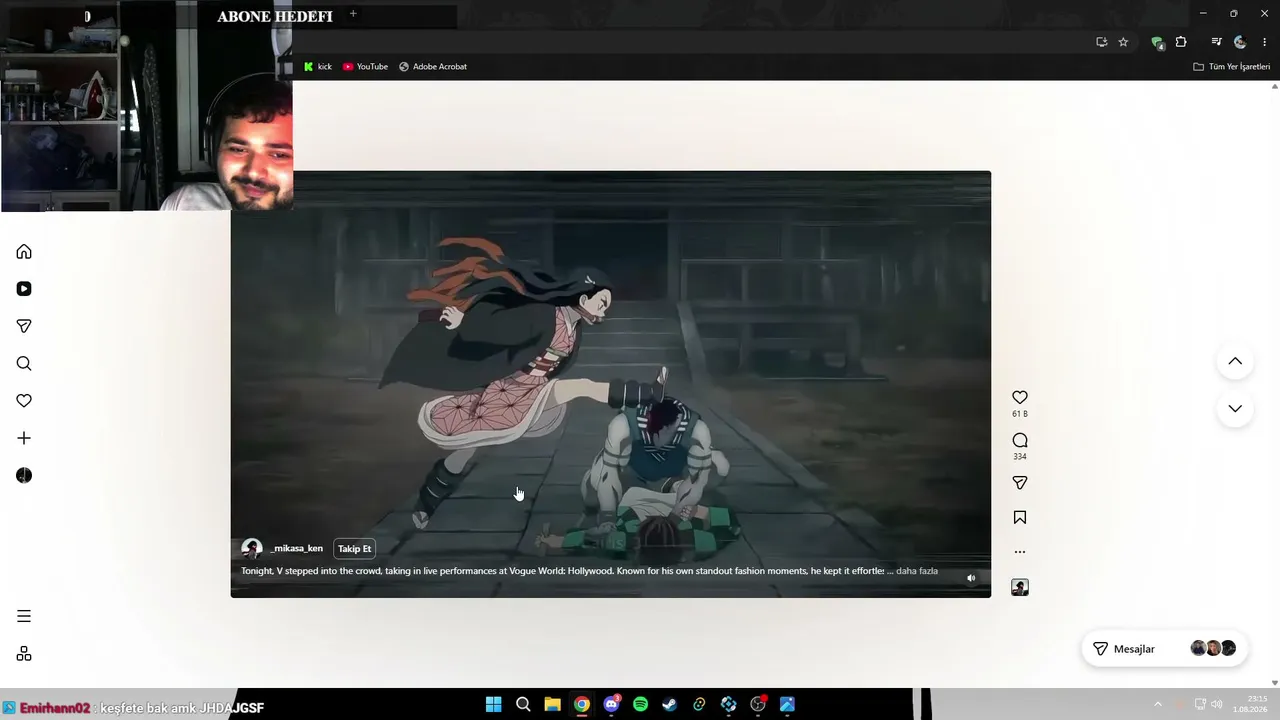Open Discord from the taskbar
The width and height of the screenshot is (1280, 720).
(x=611, y=705)
